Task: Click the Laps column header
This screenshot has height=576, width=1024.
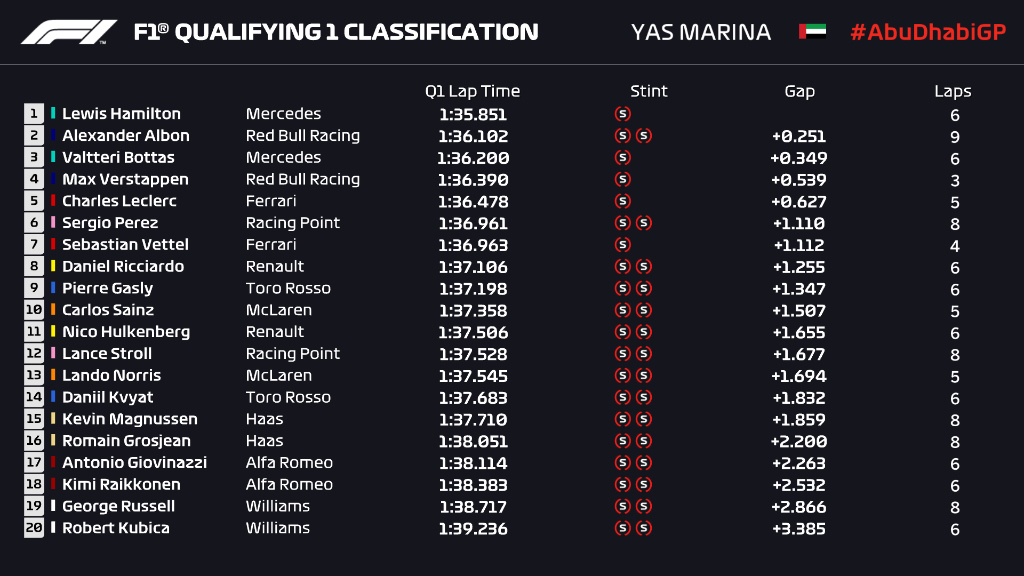Action: pos(952,91)
